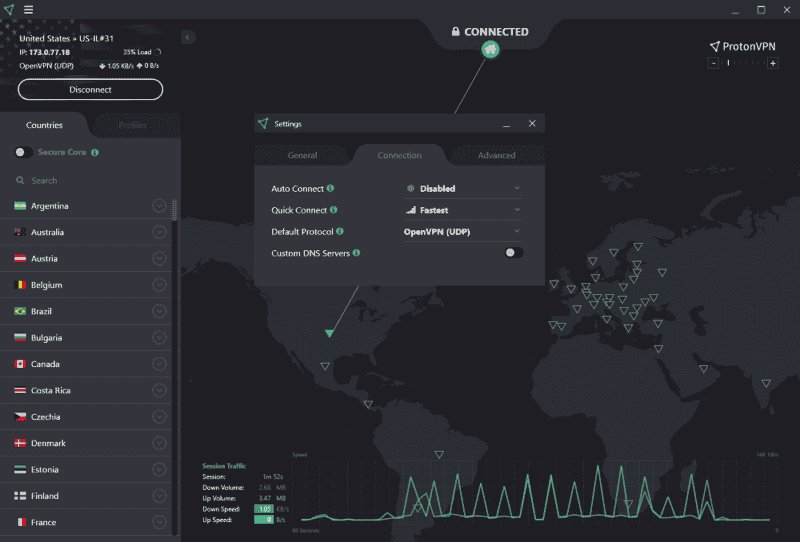
Task: Close the Settings window
Action: pyautogui.click(x=532, y=124)
